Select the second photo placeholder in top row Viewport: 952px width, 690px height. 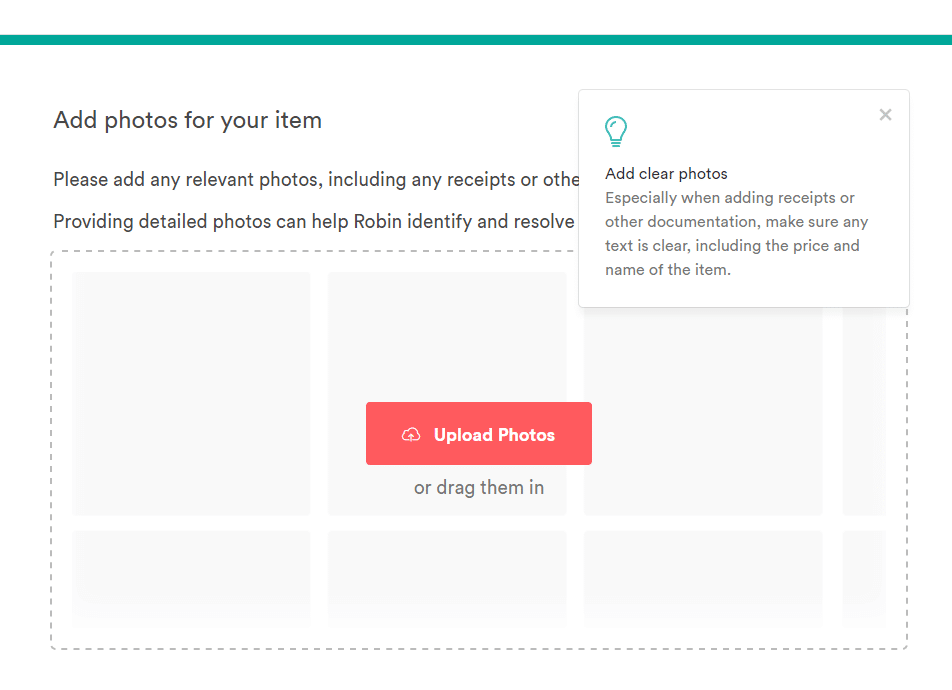[x=447, y=337]
